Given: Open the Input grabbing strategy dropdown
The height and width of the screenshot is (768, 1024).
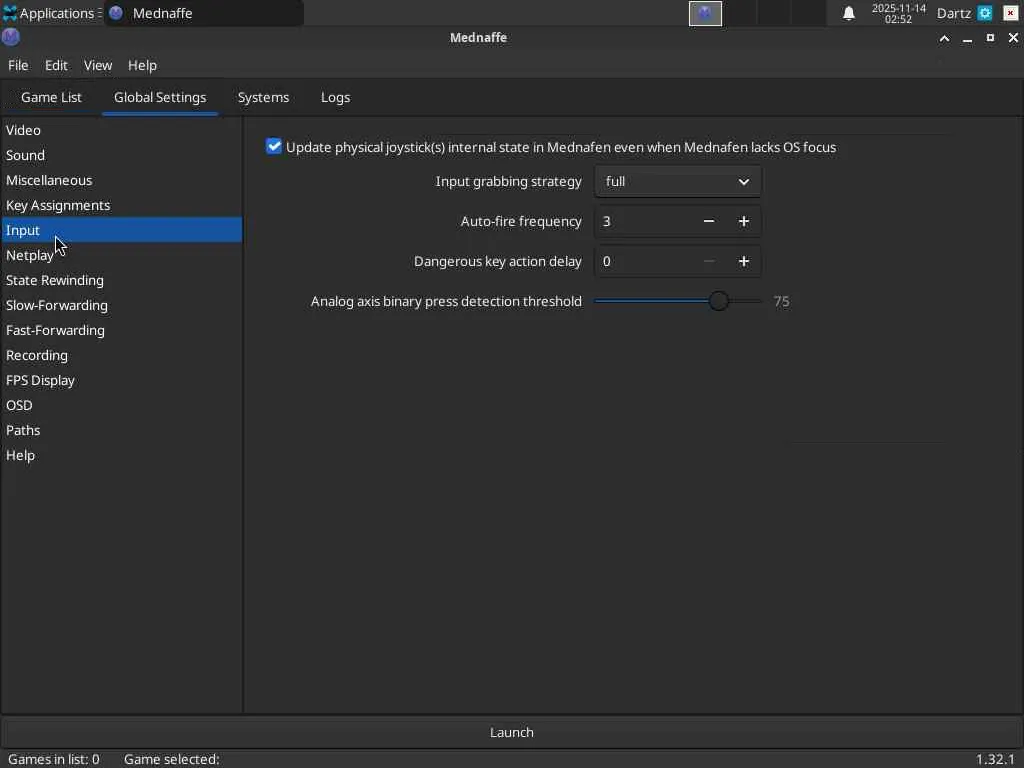Looking at the screenshot, I should click(677, 181).
